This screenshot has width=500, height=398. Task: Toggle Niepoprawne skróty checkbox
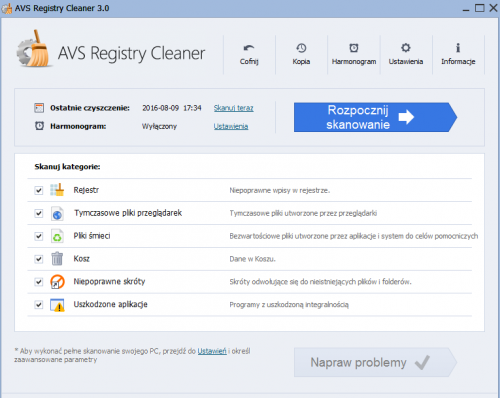(x=39, y=282)
